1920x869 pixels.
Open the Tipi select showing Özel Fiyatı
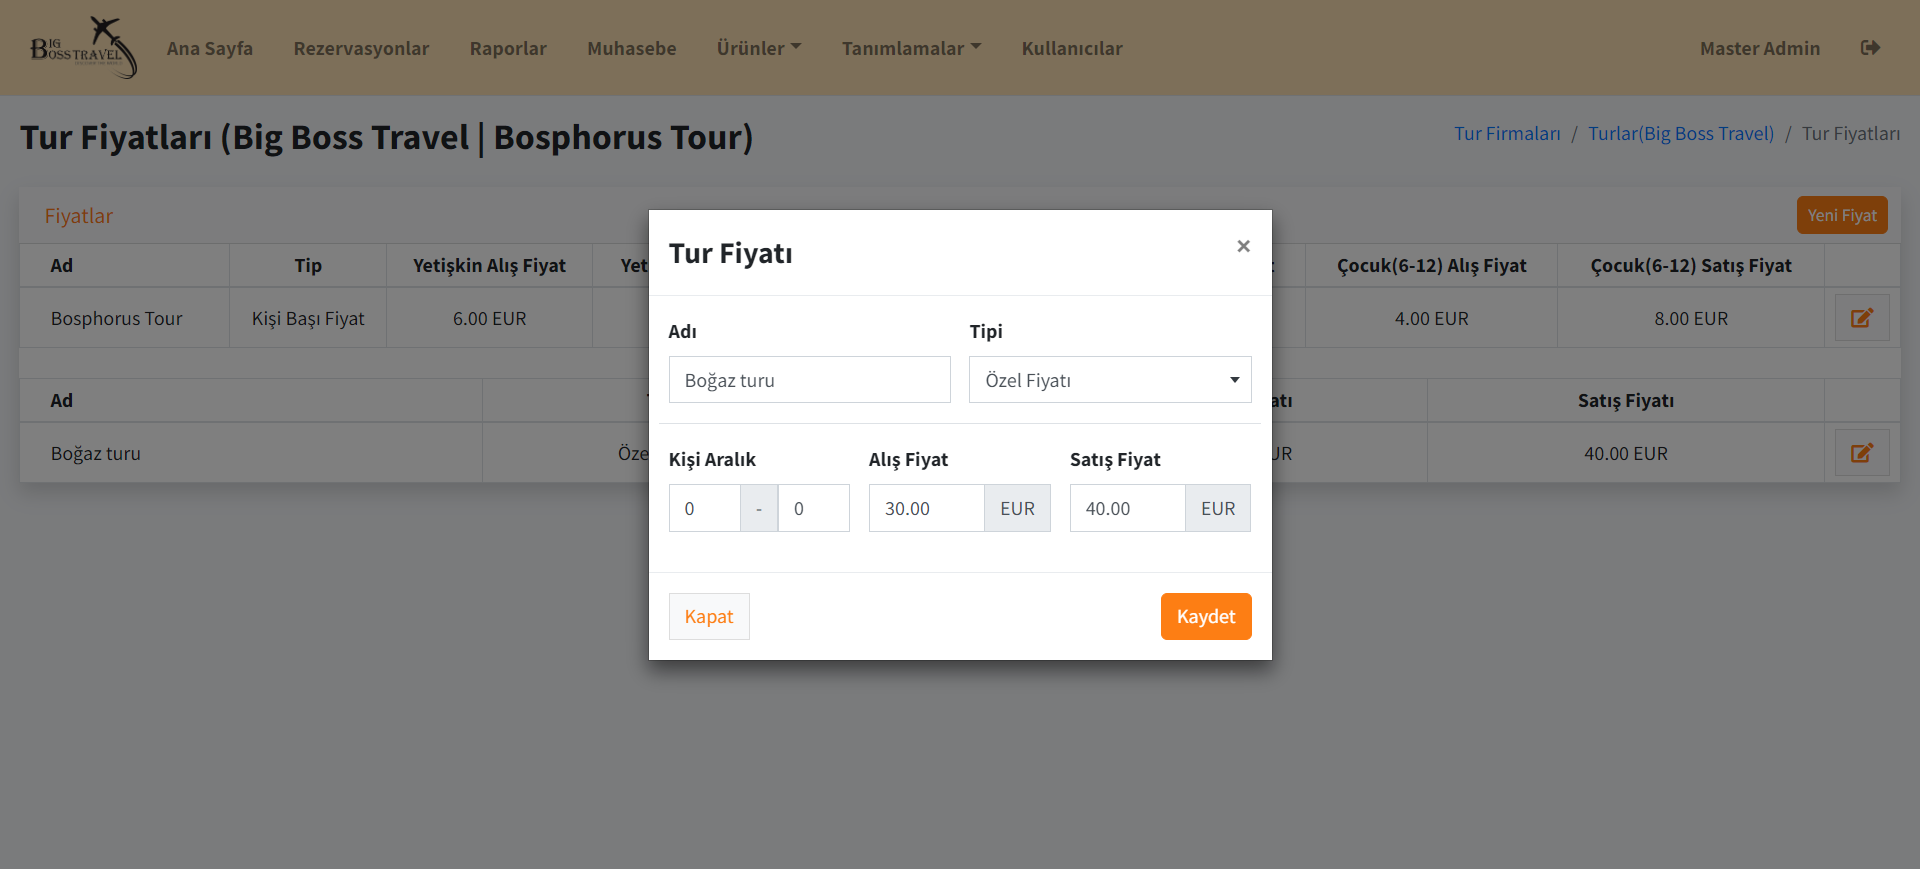point(1110,380)
